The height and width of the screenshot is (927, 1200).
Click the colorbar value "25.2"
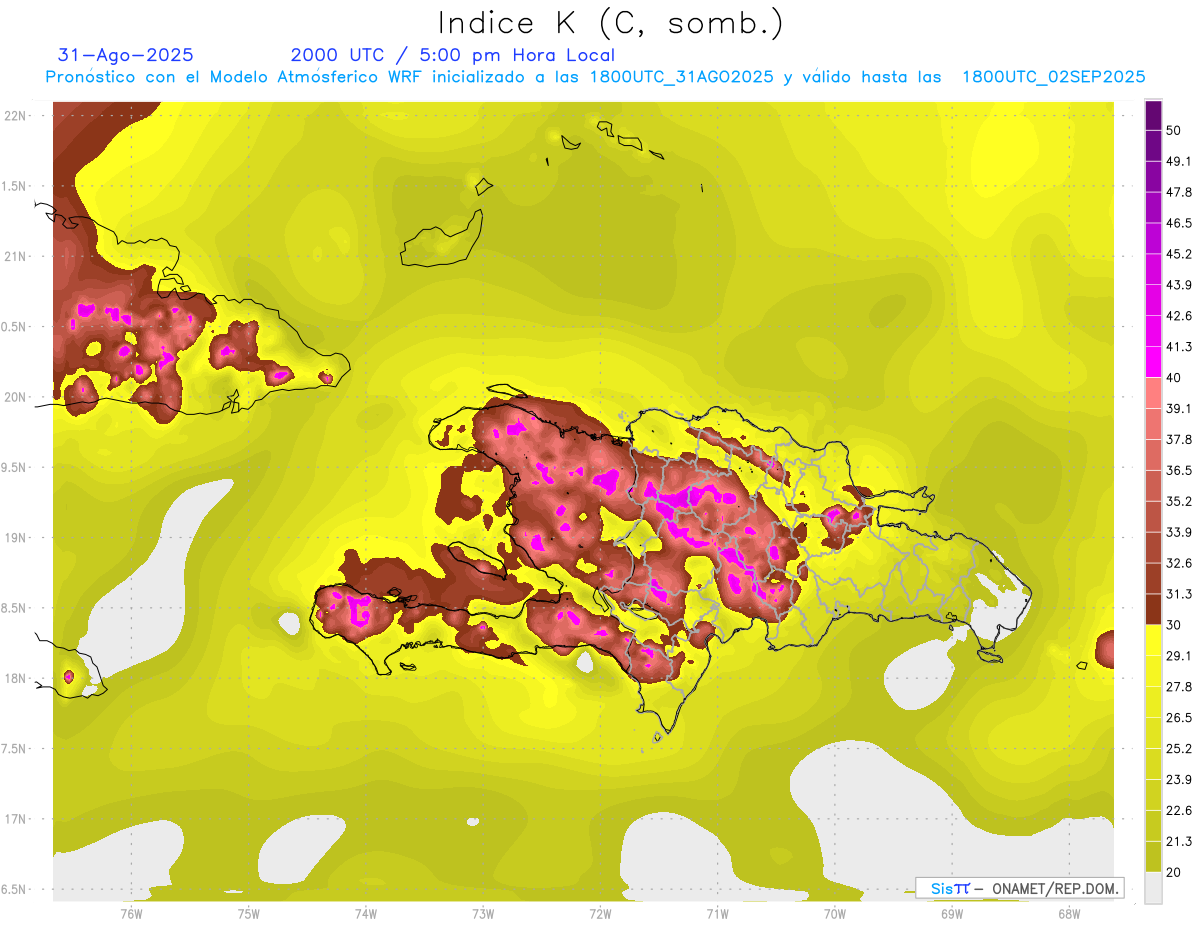point(1179,749)
